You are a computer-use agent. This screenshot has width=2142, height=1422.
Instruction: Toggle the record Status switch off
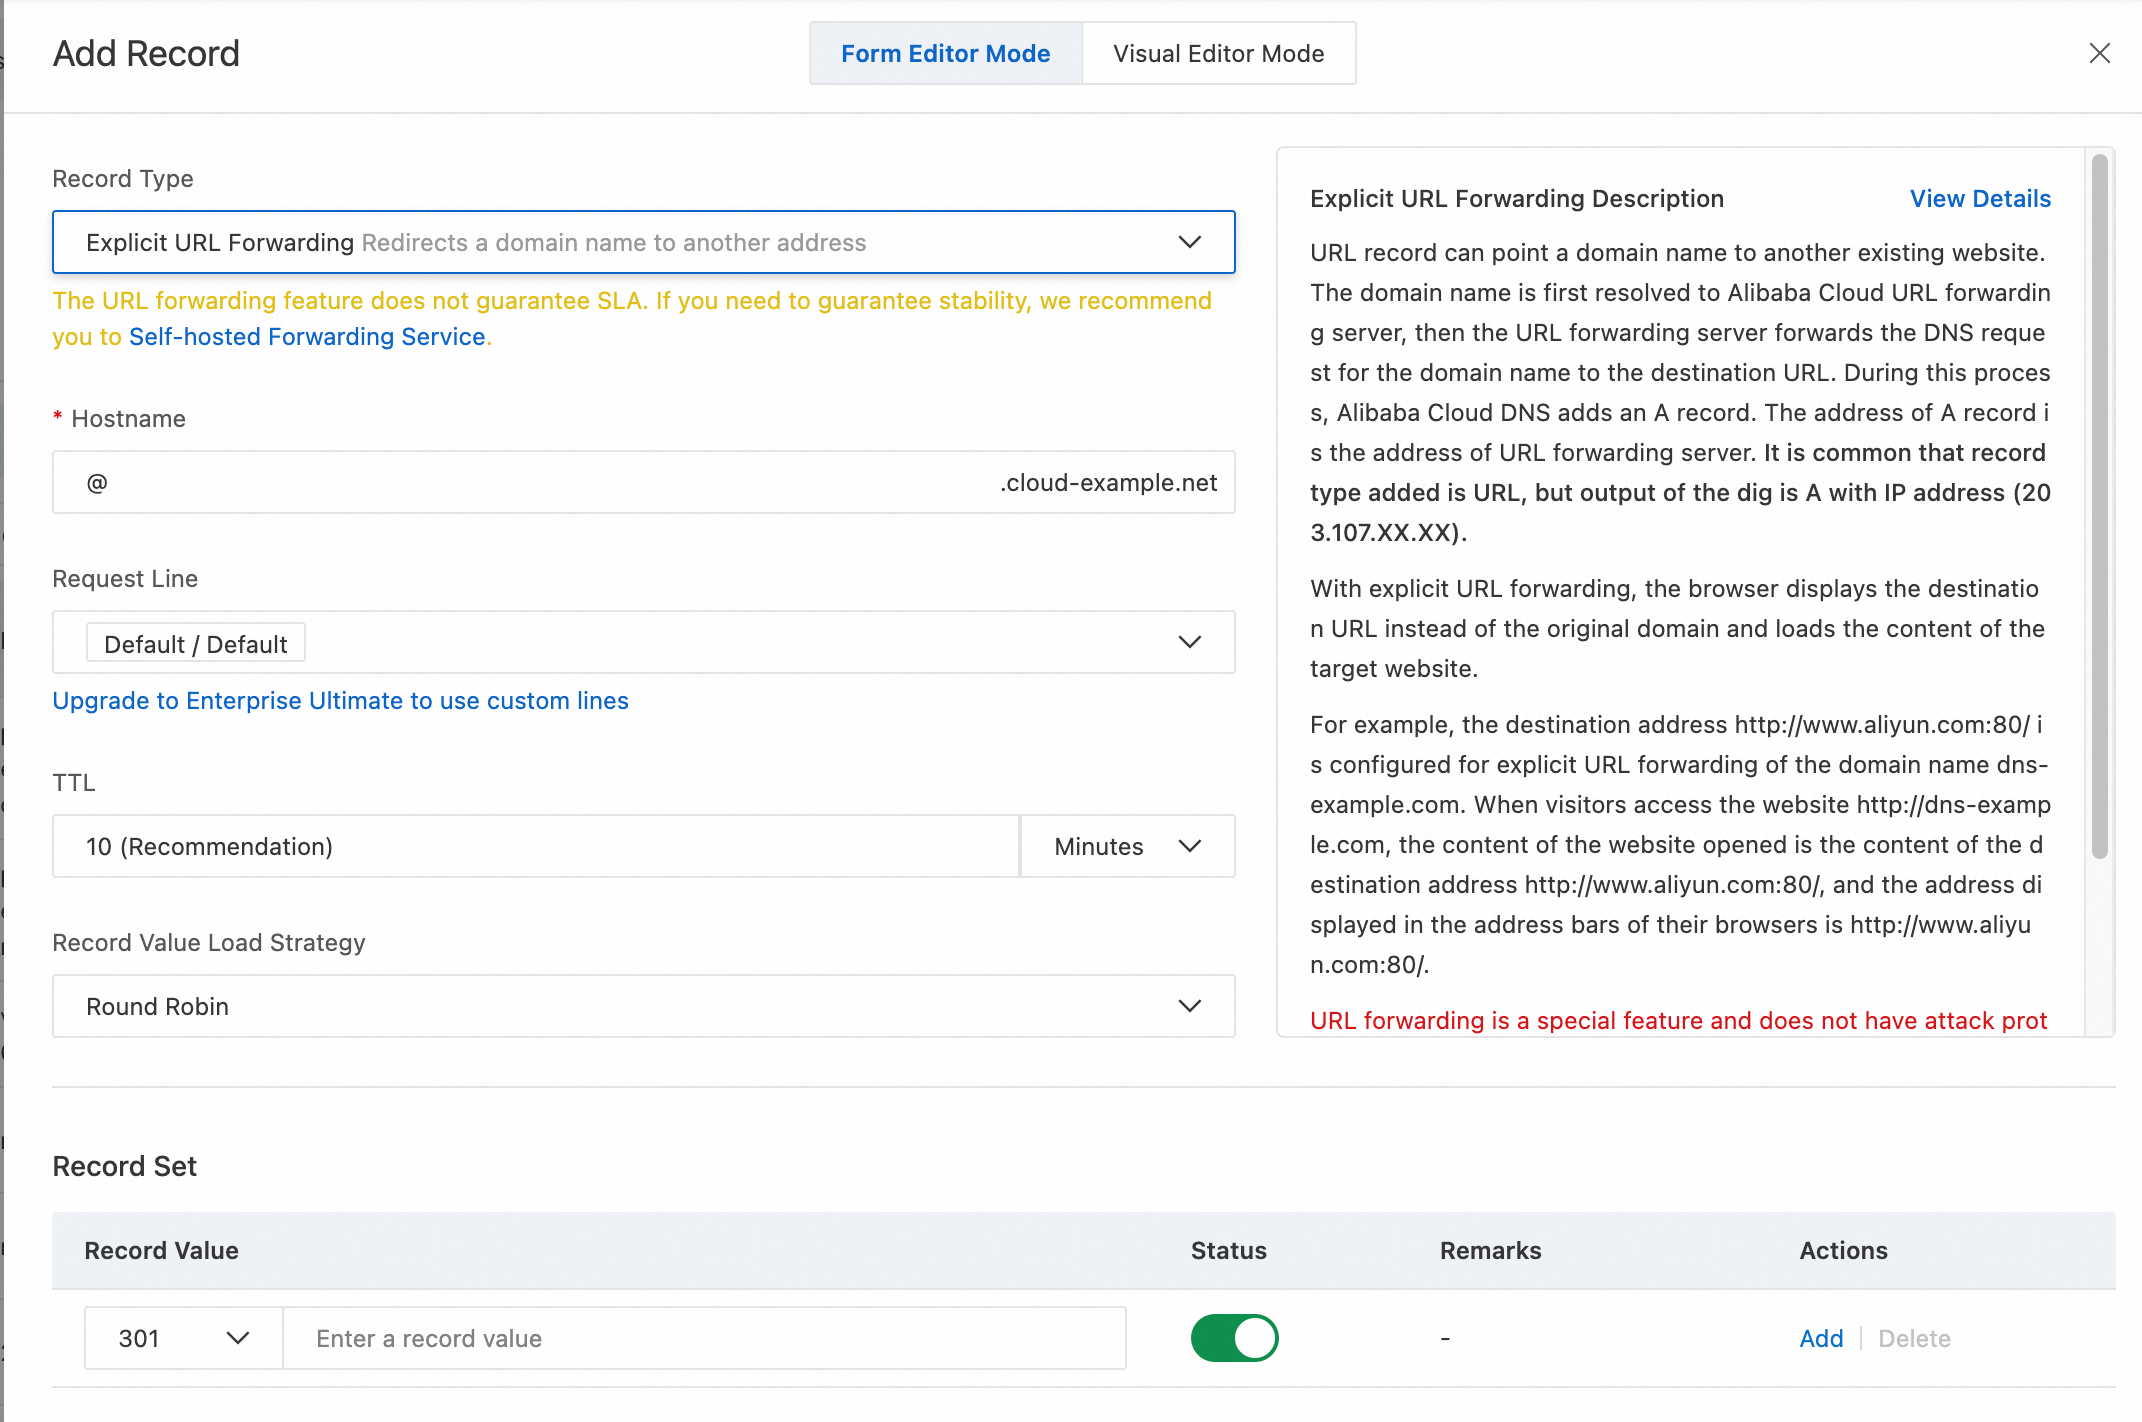[x=1234, y=1339]
